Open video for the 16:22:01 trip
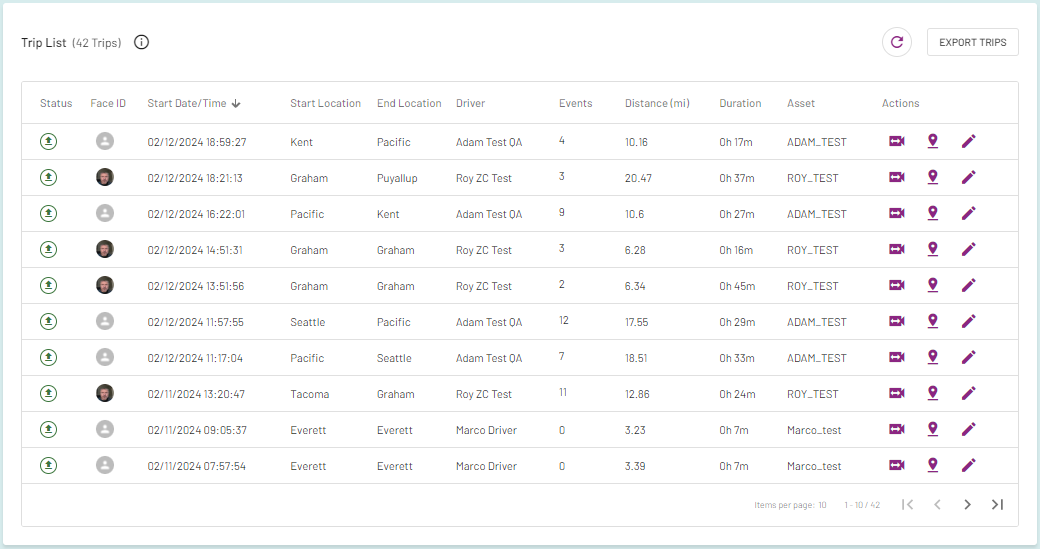The width and height of the screenshot is (1040, 549). [x=897, y=213]
